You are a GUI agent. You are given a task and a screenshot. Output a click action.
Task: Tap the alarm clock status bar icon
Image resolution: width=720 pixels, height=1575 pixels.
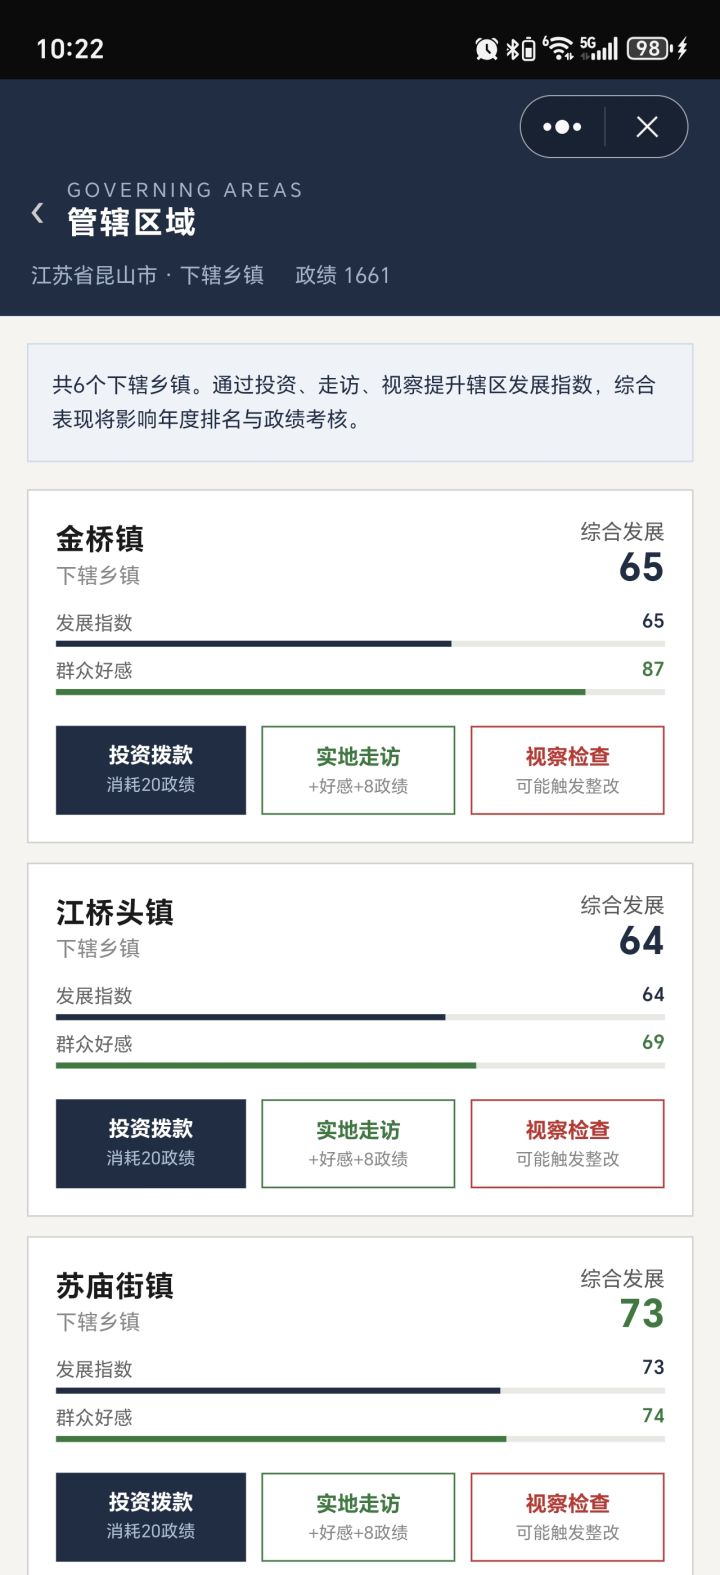487,48
